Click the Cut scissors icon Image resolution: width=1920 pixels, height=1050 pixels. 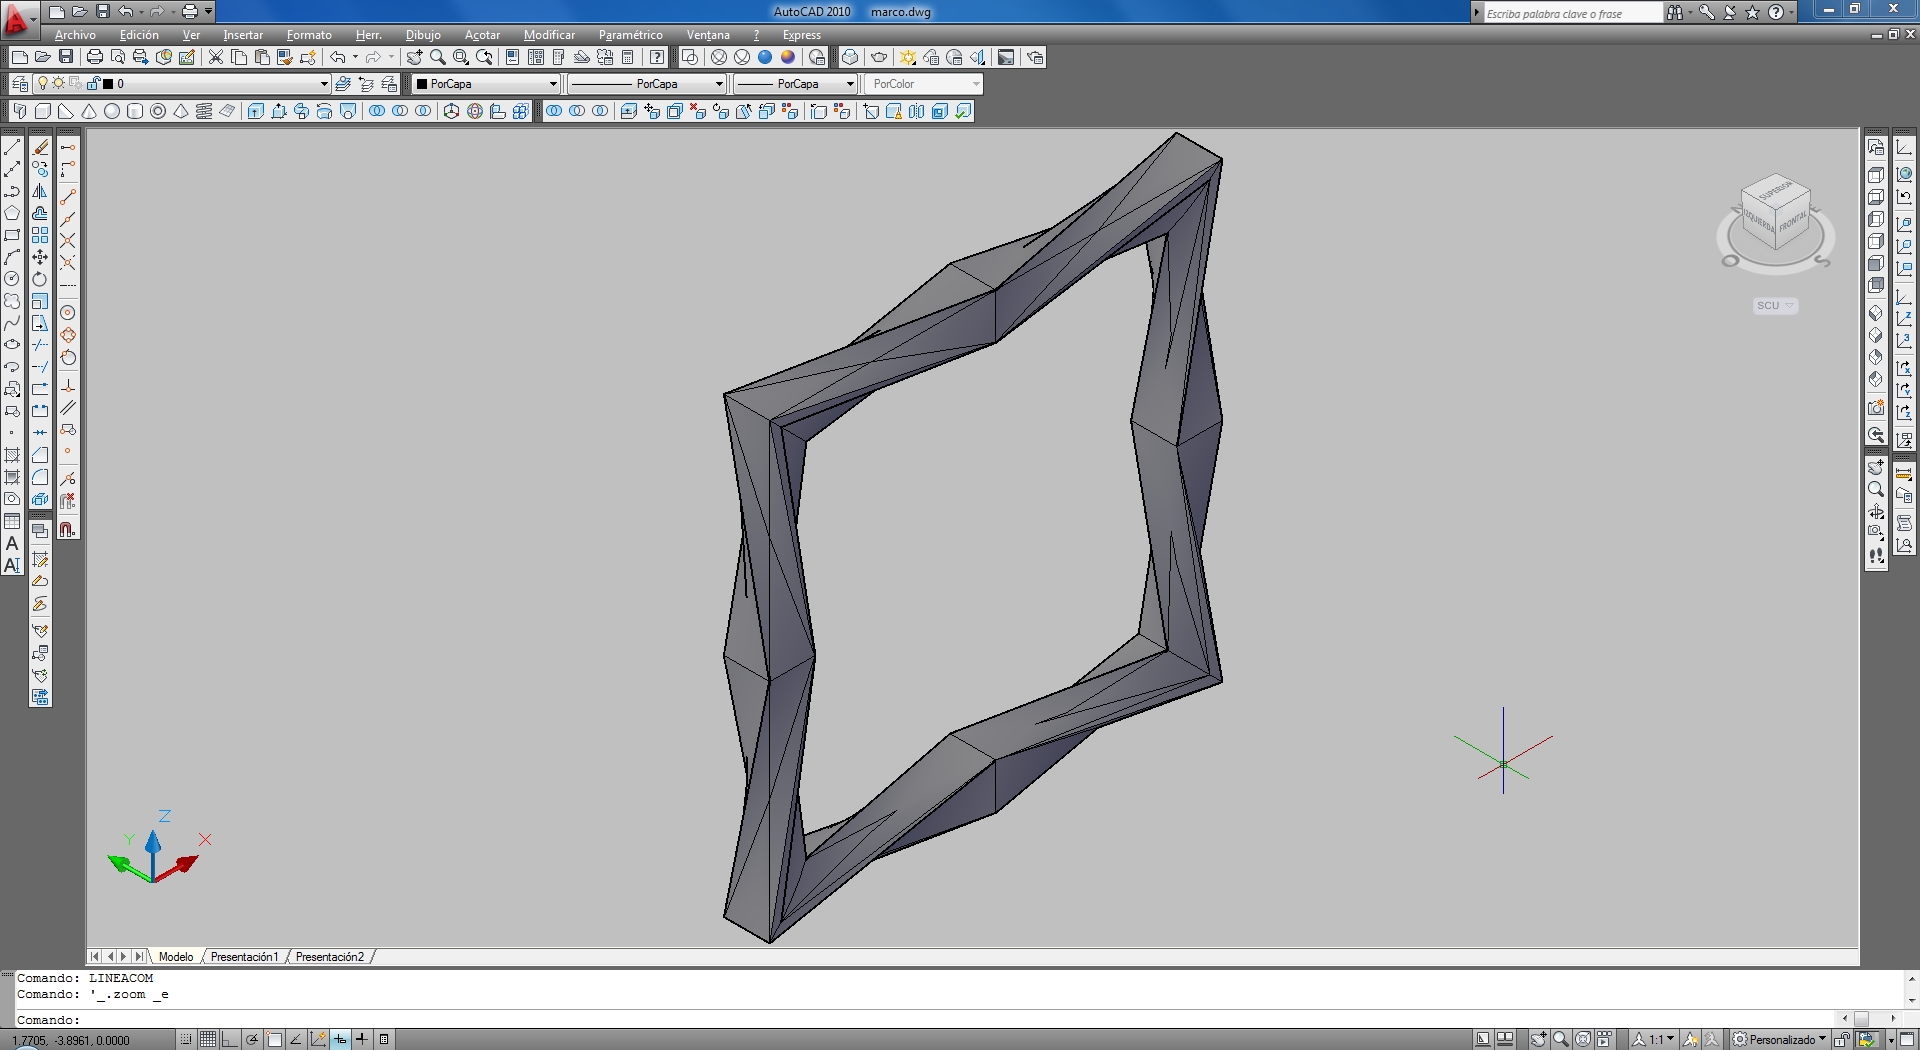215,57
